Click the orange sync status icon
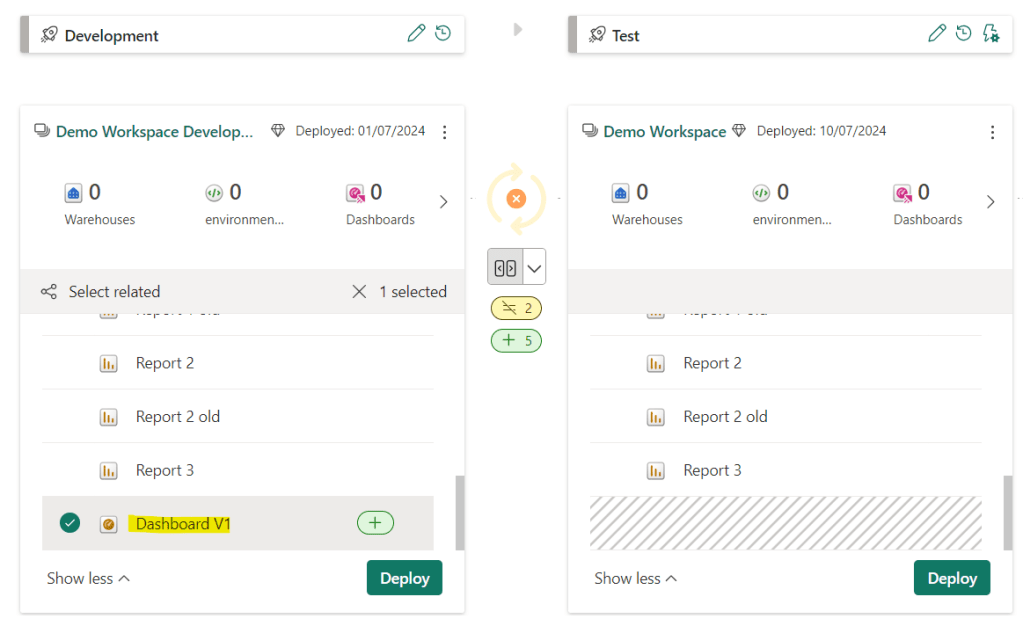Image resolution: width=1023 pixels, height=626 pixels. 516,199
